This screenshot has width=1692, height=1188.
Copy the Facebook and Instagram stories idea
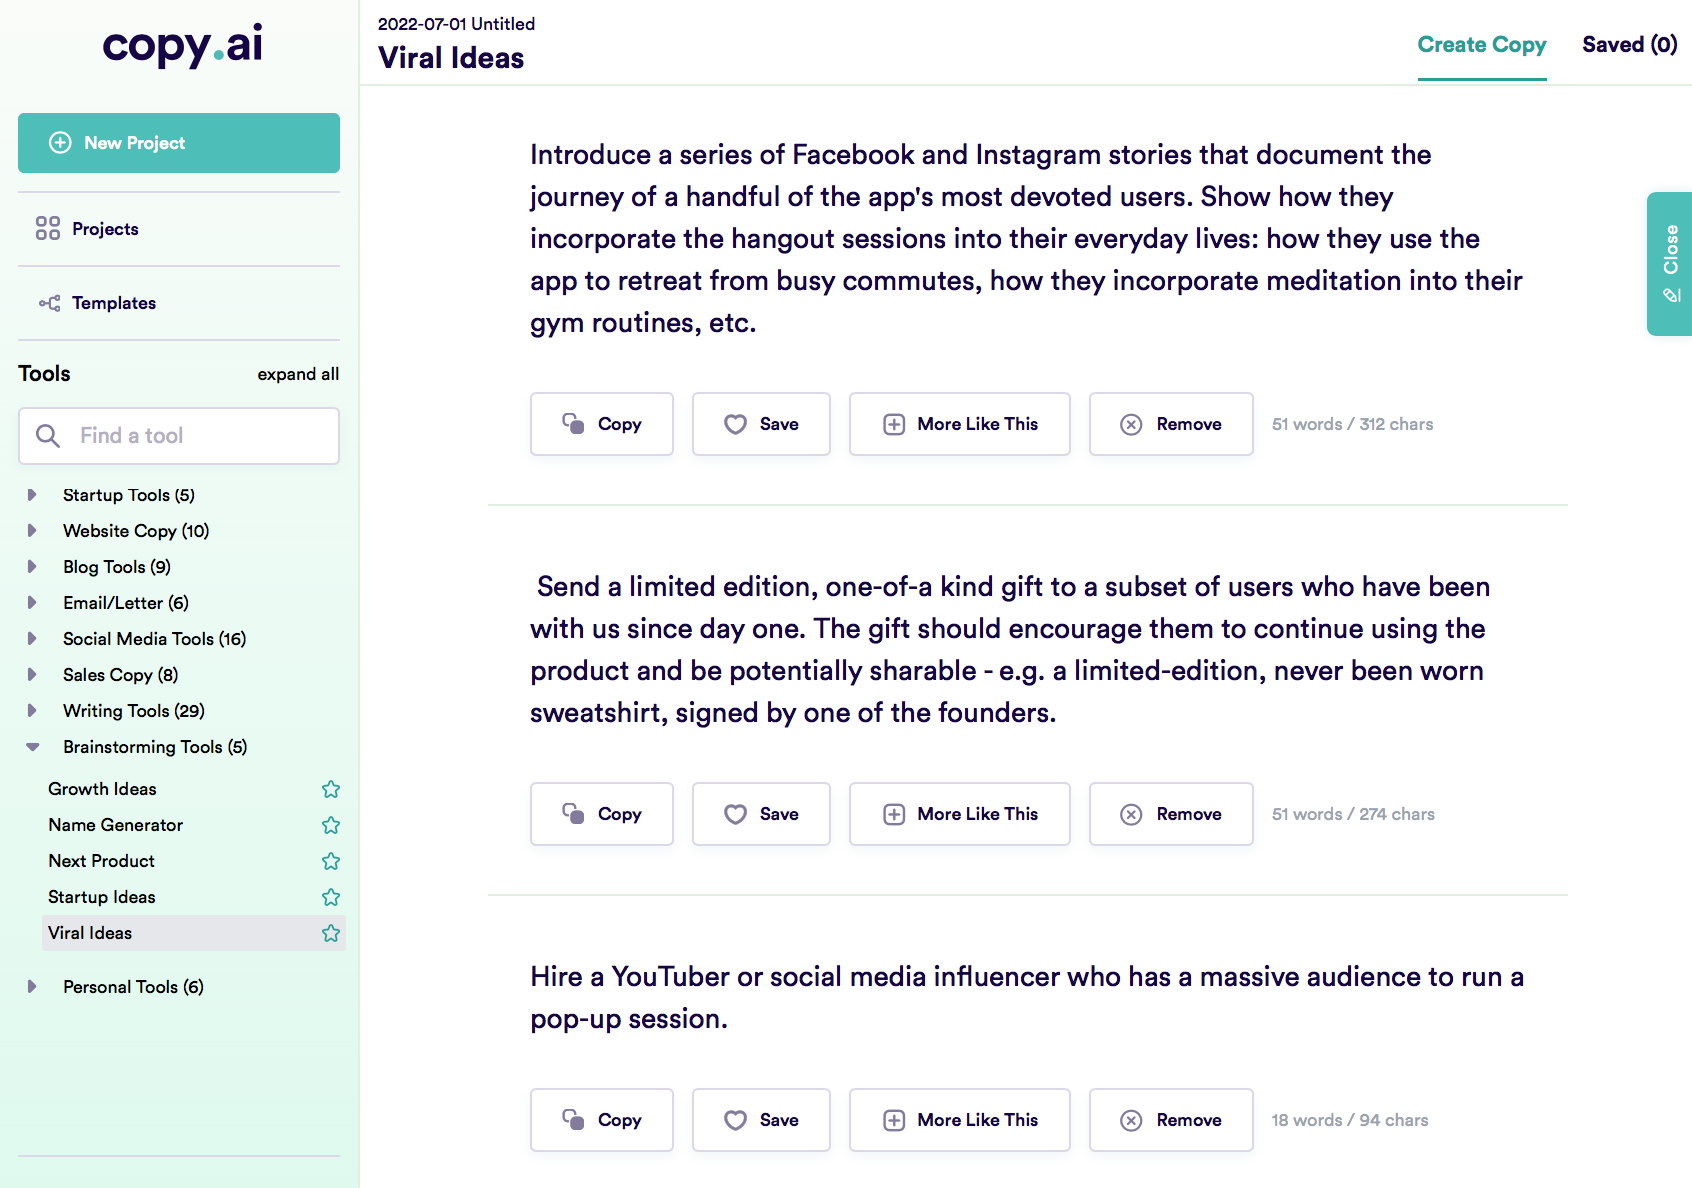(601, 424)
